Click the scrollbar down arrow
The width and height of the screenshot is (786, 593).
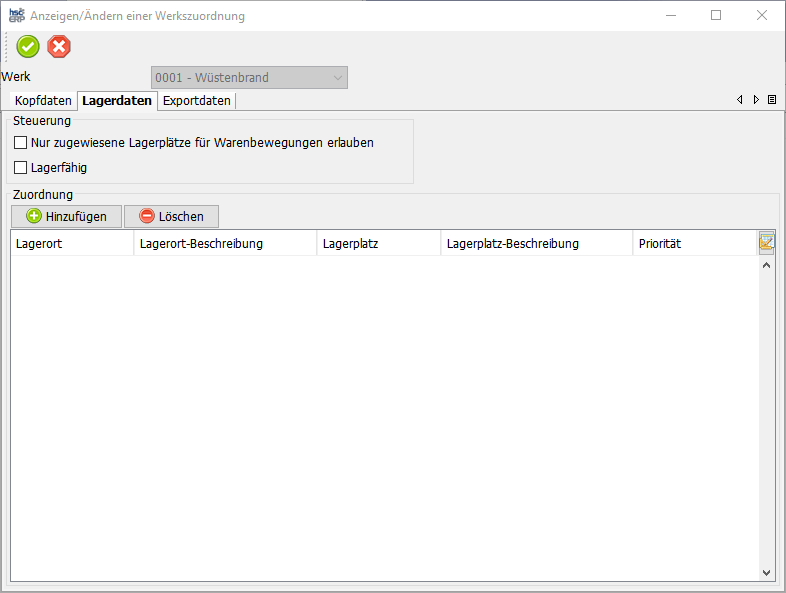(x=767, y=573)
